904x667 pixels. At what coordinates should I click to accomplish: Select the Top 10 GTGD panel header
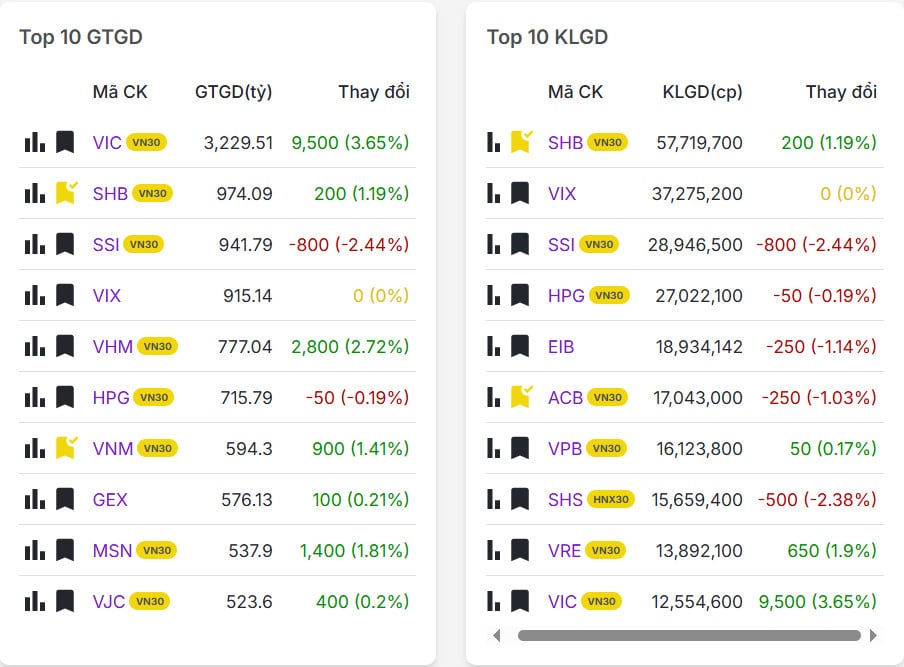point(80,37)
